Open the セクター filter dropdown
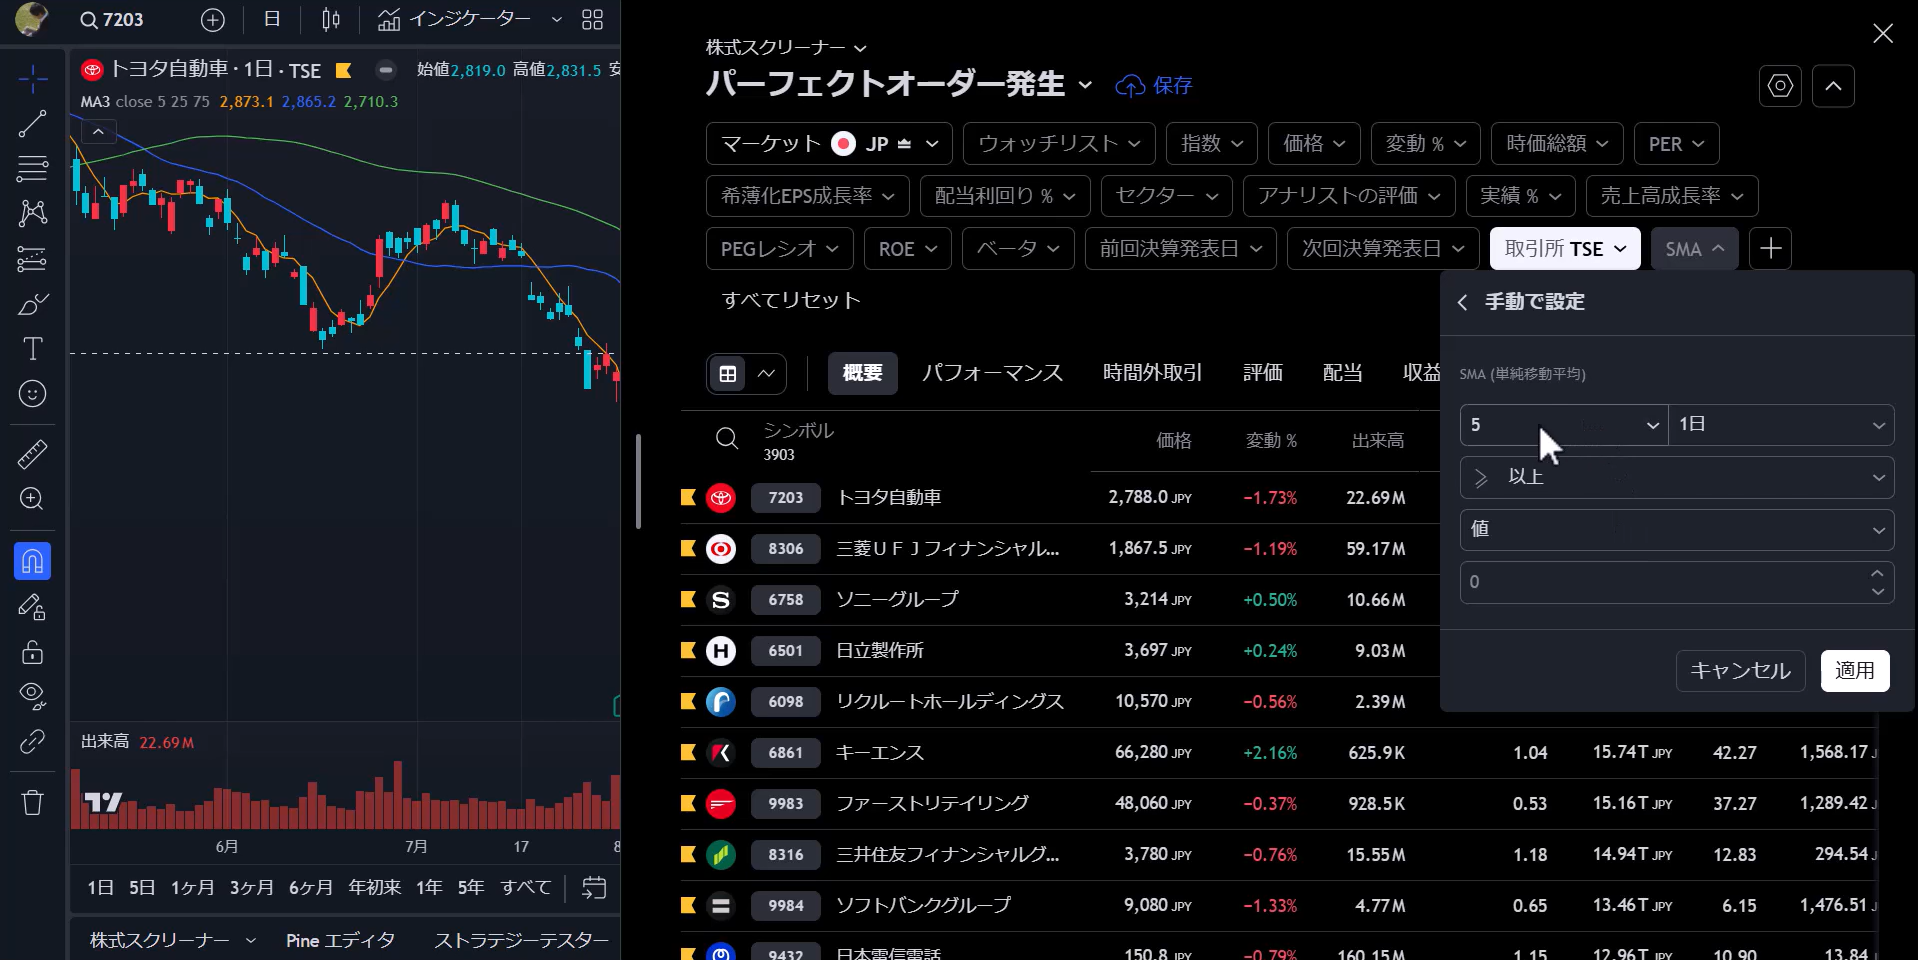The height and width of the screenshot is (960, 1918). point(1167,196)
